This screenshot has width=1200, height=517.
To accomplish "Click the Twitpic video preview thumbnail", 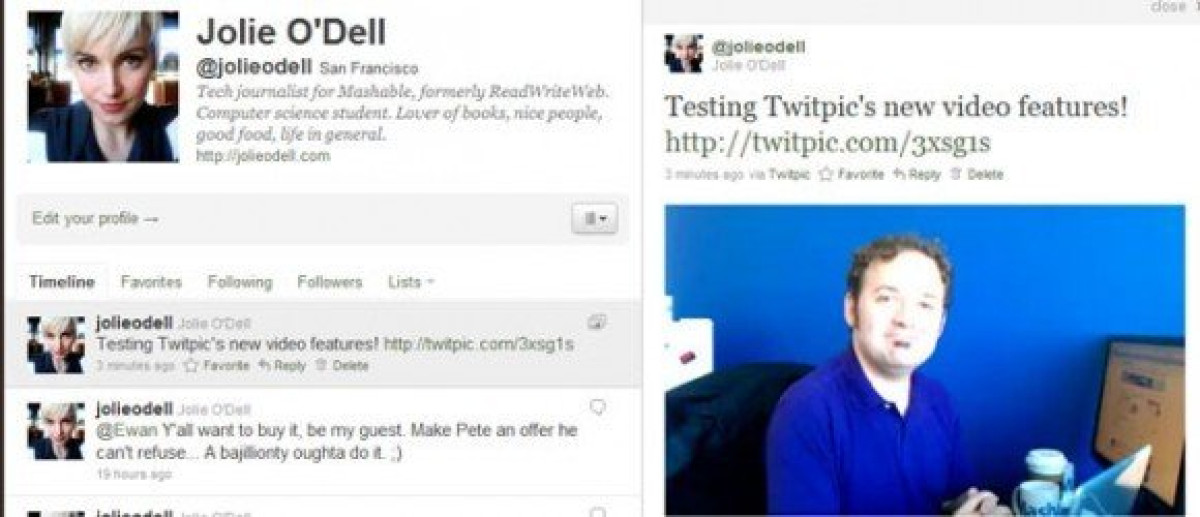I will point(931,360).
